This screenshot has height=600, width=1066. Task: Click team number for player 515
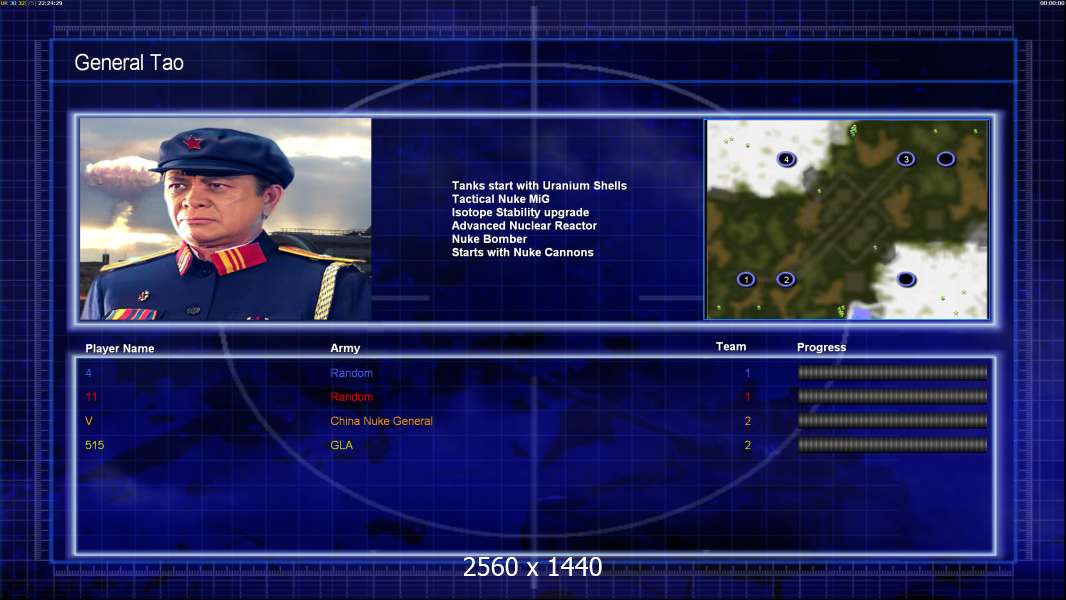(747, 445)
